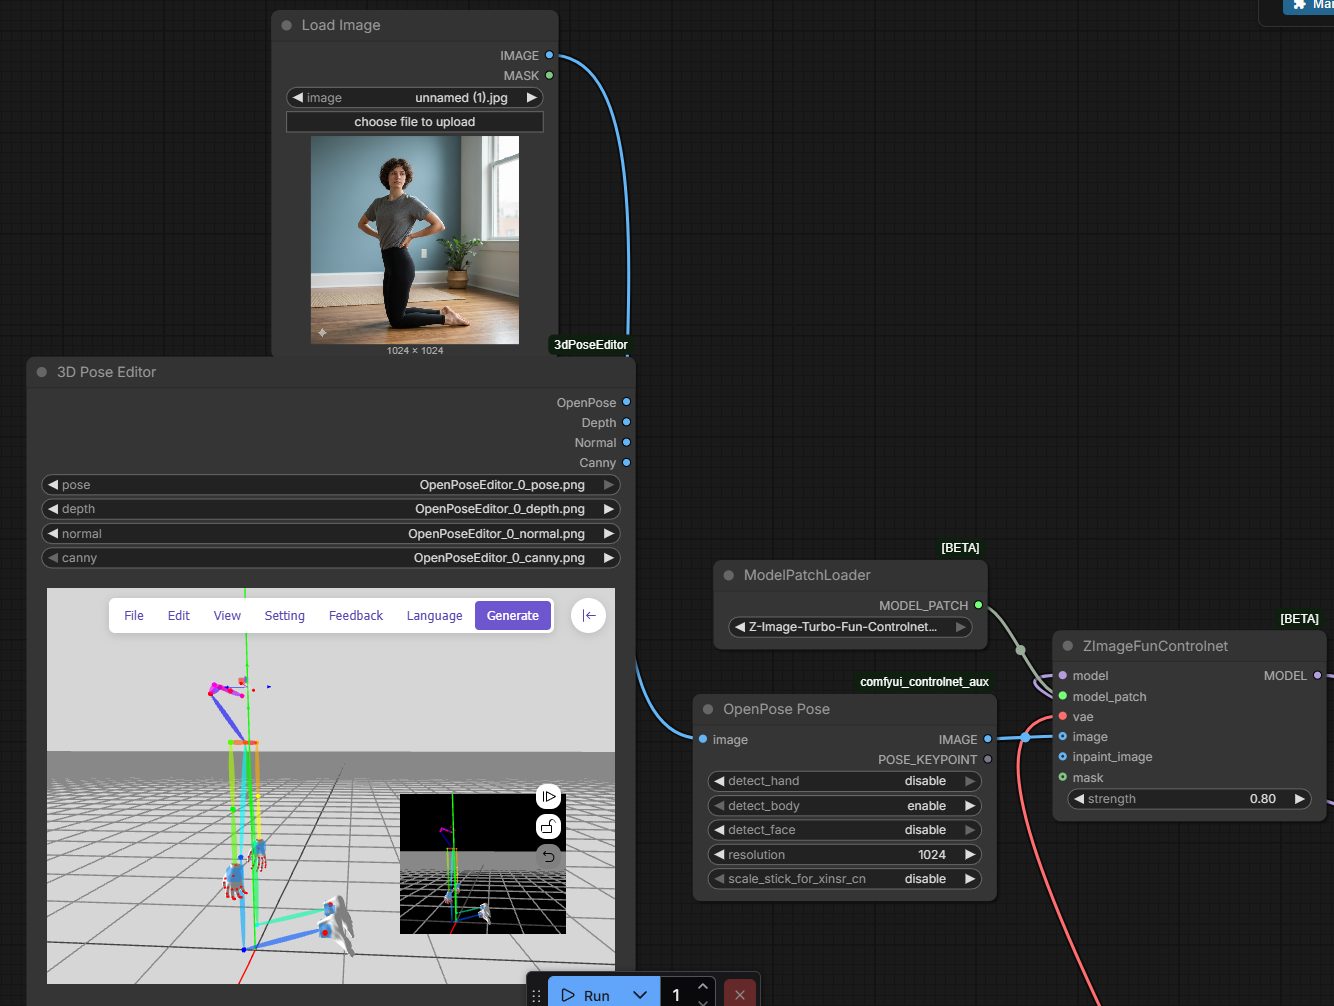The width and height of the screenshot is (1334, 1006).
Task: Toggle collapse dot on ZImageFunControlnet node
Action: pos(1068,646)
